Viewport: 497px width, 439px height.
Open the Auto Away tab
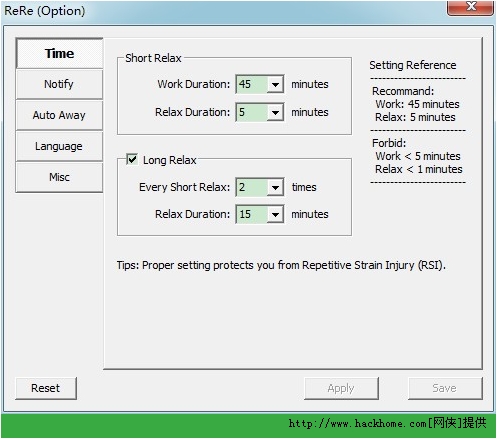pyautogui.click(x=59, y=115)
